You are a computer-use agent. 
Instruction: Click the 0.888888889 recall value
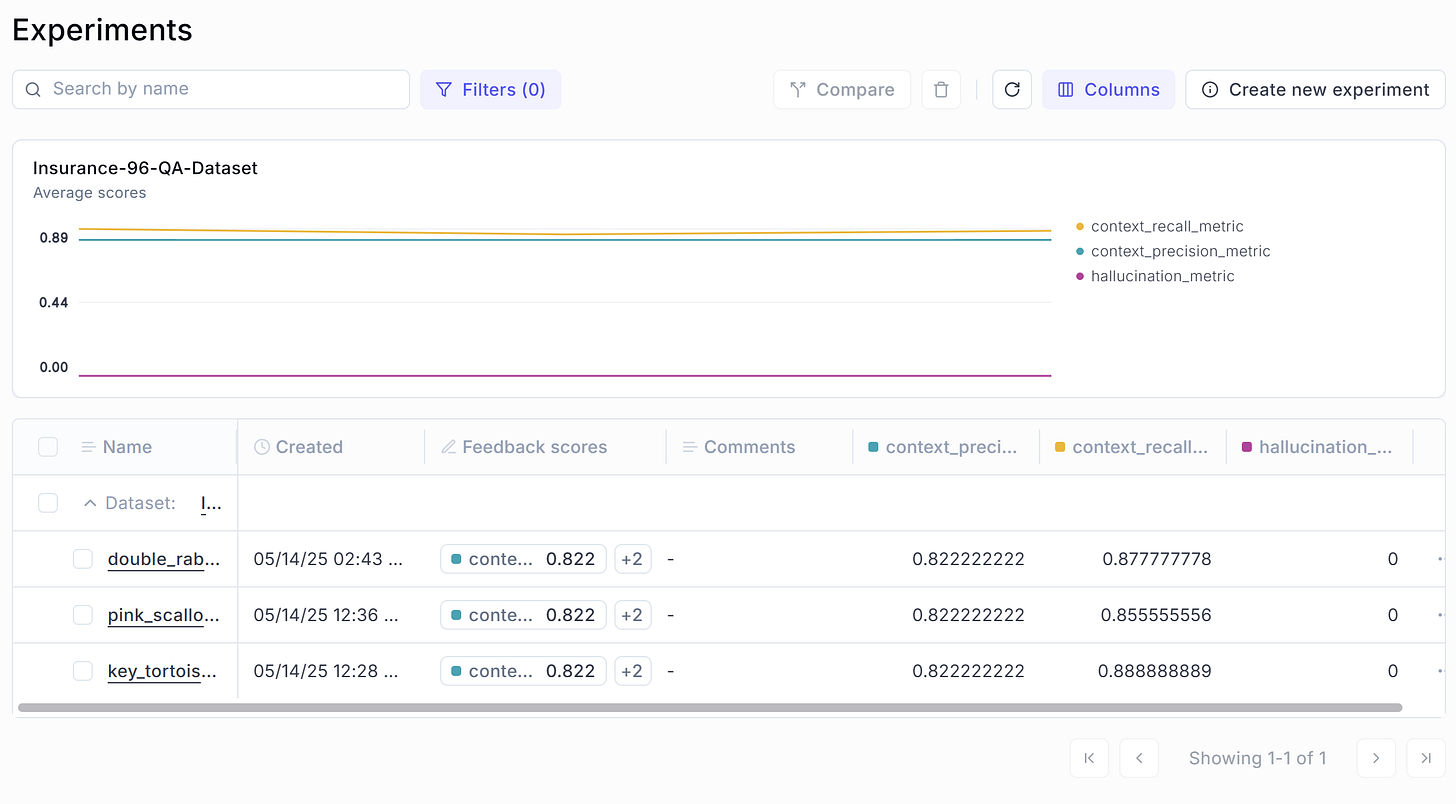tap(1155, 671)
